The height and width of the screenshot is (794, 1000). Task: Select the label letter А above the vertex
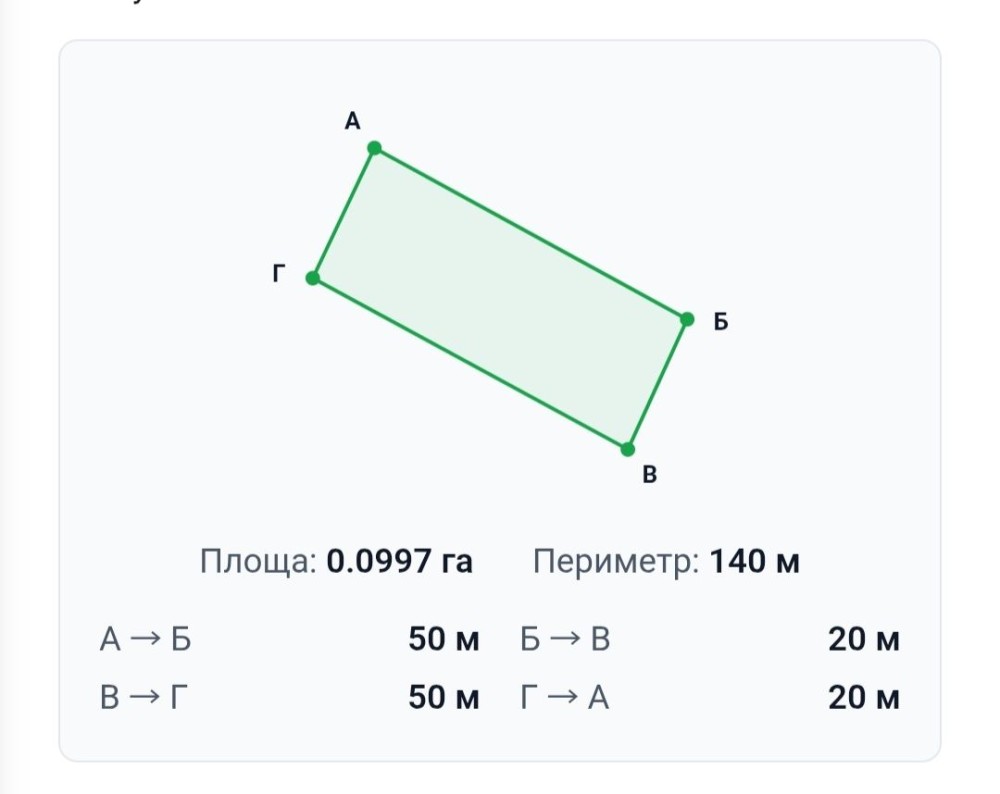[353, 121]
